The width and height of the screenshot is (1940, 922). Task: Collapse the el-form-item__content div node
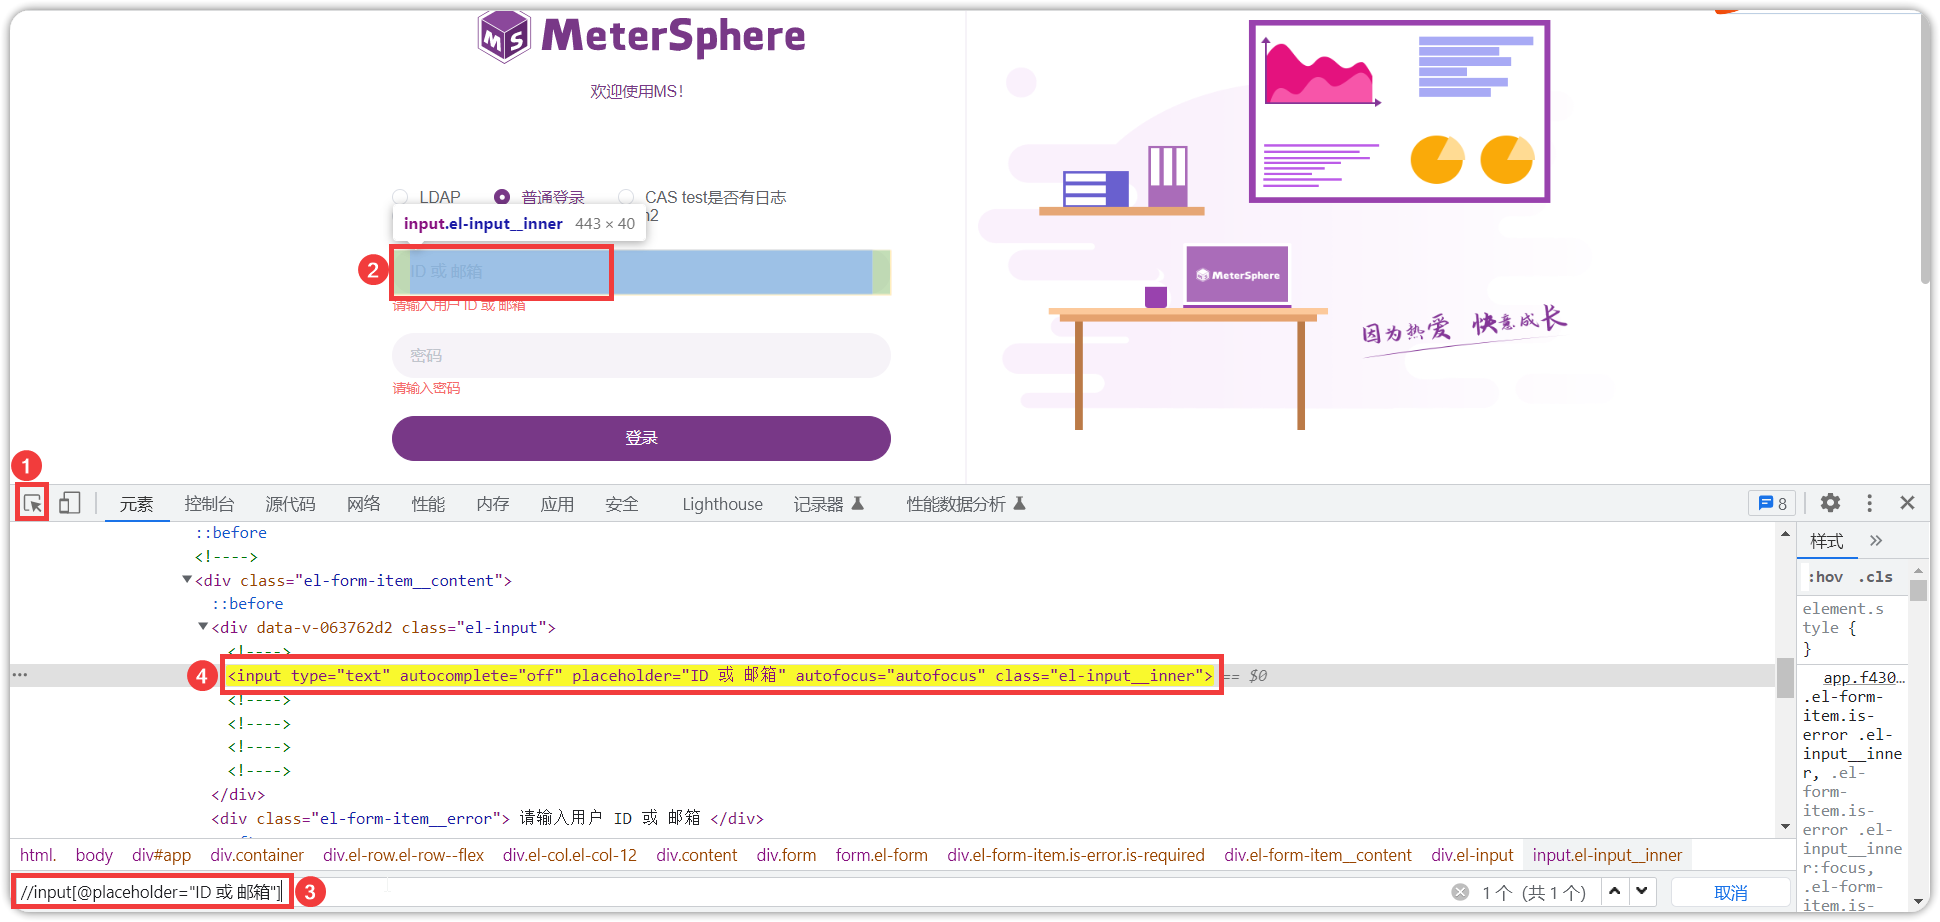187,580
